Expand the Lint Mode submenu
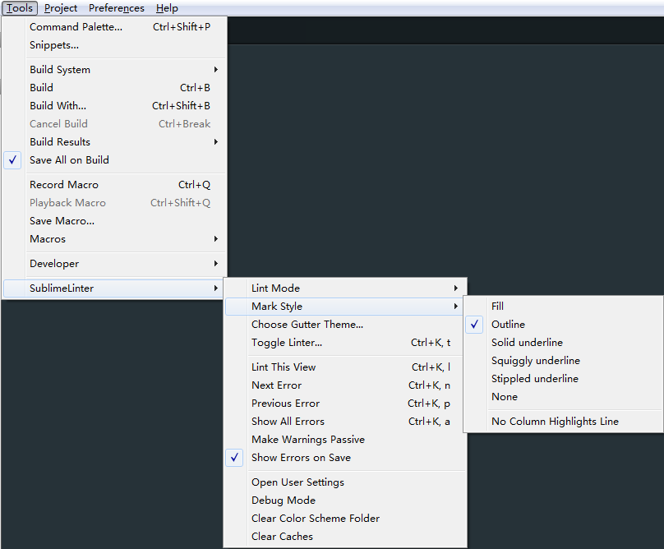 pos(345,288)
